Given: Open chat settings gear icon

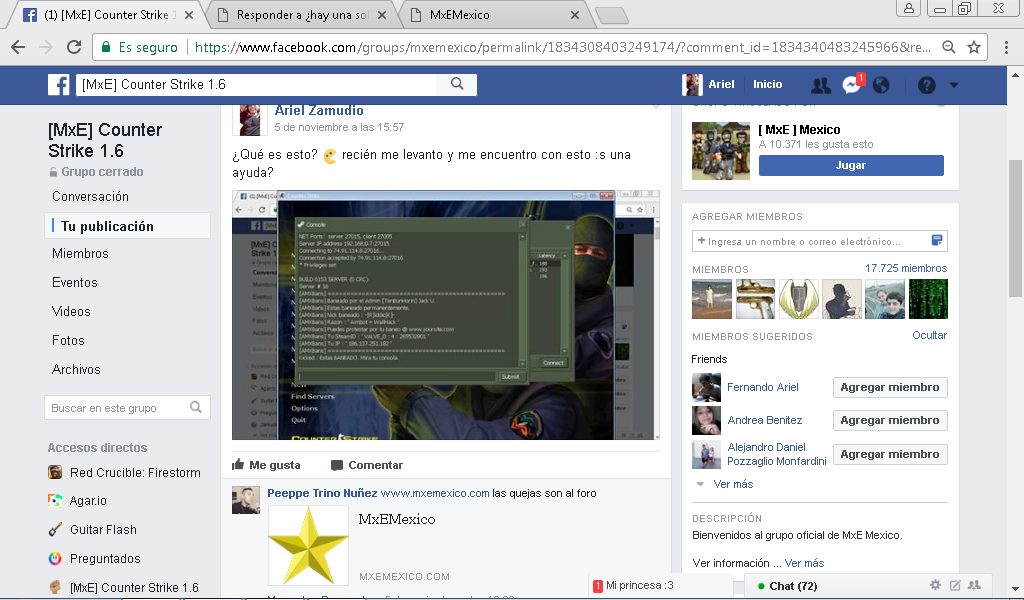Looking at the screenshot, I should pyautogui.click(x=935, y=585).
